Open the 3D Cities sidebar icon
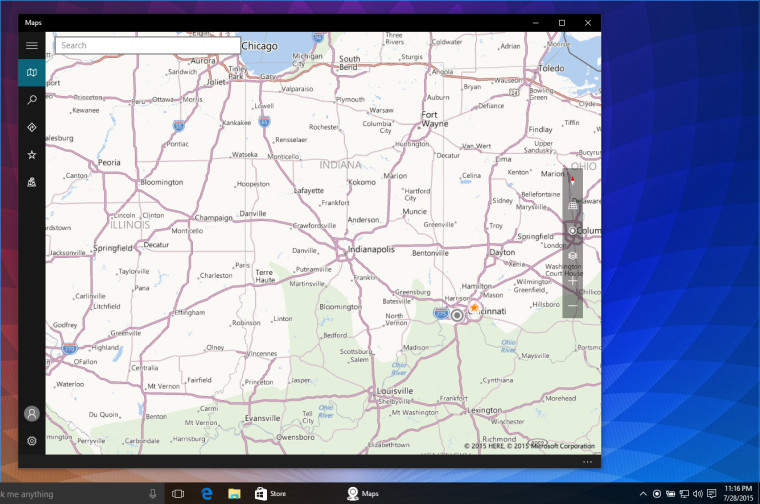 click(32, 182)
